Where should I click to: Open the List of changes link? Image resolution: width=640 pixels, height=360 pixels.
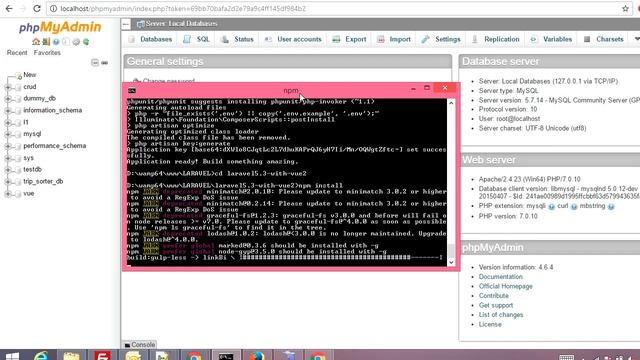coord(501,315)
